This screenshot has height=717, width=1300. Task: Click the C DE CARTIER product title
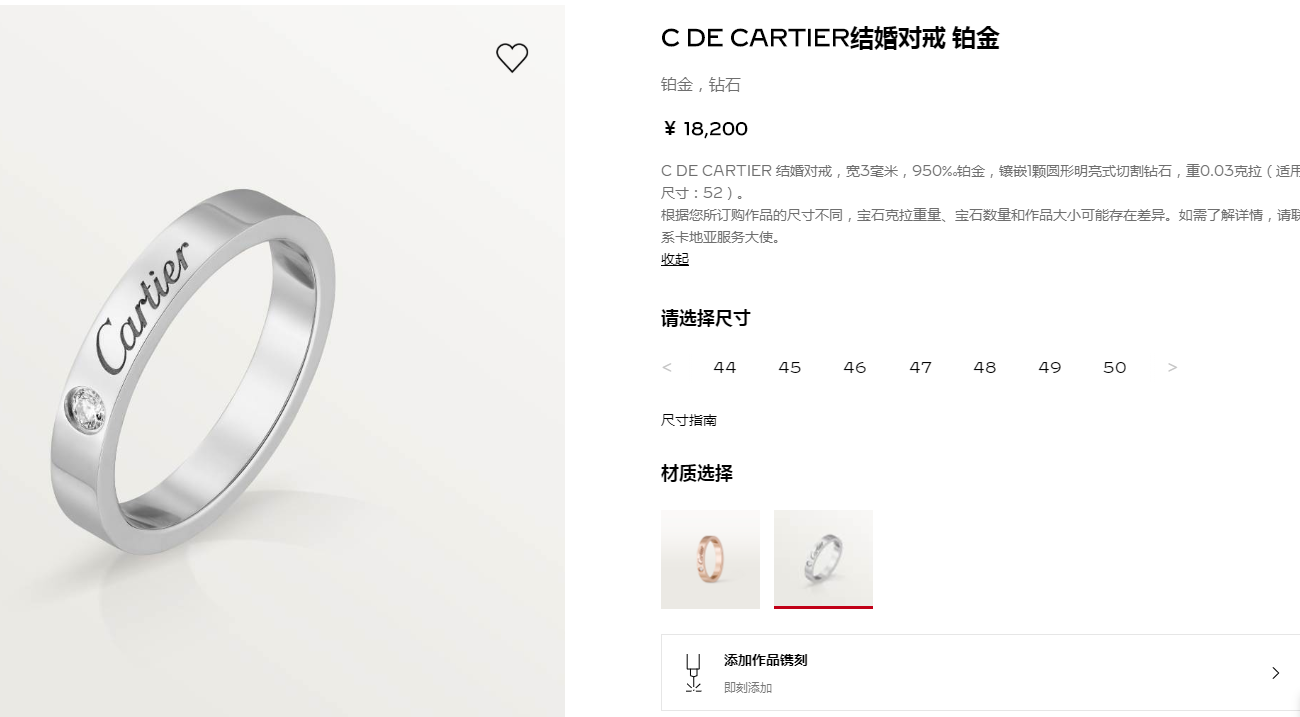point(830,38)
